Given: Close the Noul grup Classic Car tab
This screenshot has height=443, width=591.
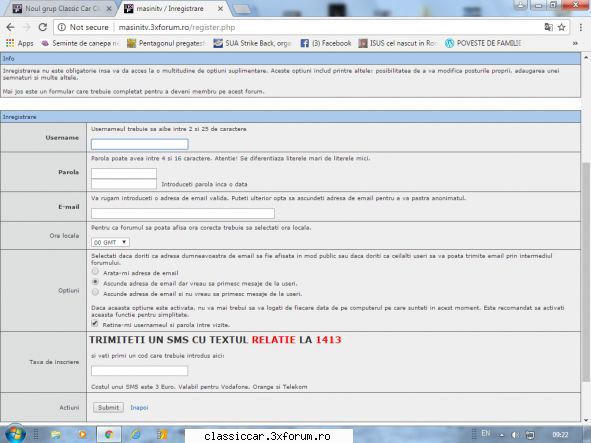Looking at the screenshot, I should point(109,8).
